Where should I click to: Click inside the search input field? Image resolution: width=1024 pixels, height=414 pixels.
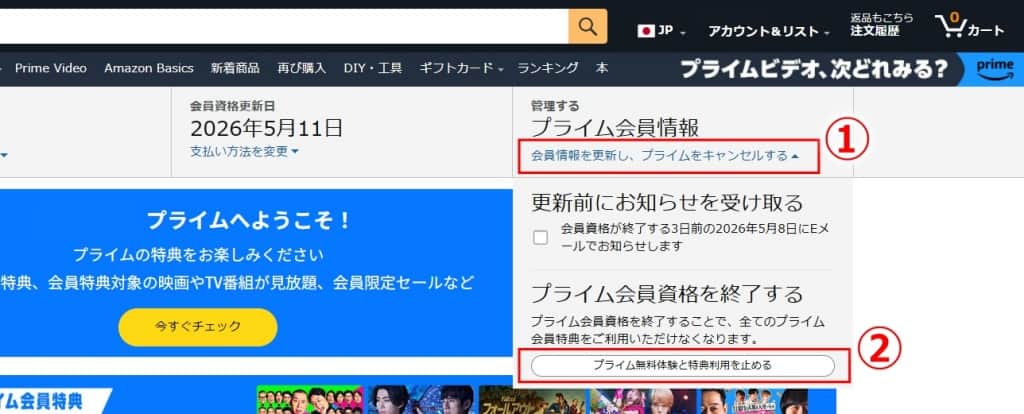click(x=284, y=27)
